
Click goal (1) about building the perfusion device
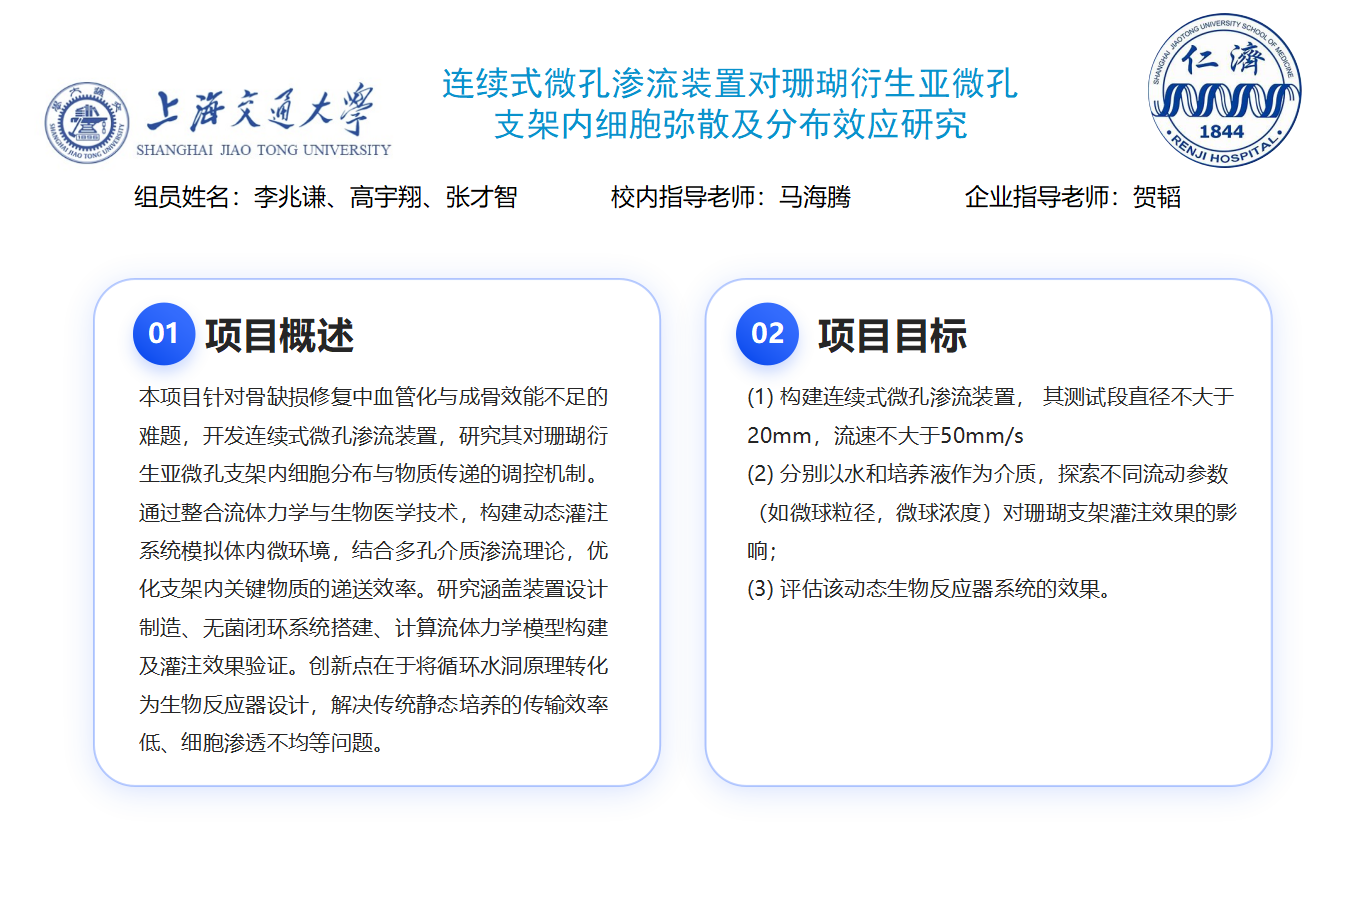click(x=990, y=398)
